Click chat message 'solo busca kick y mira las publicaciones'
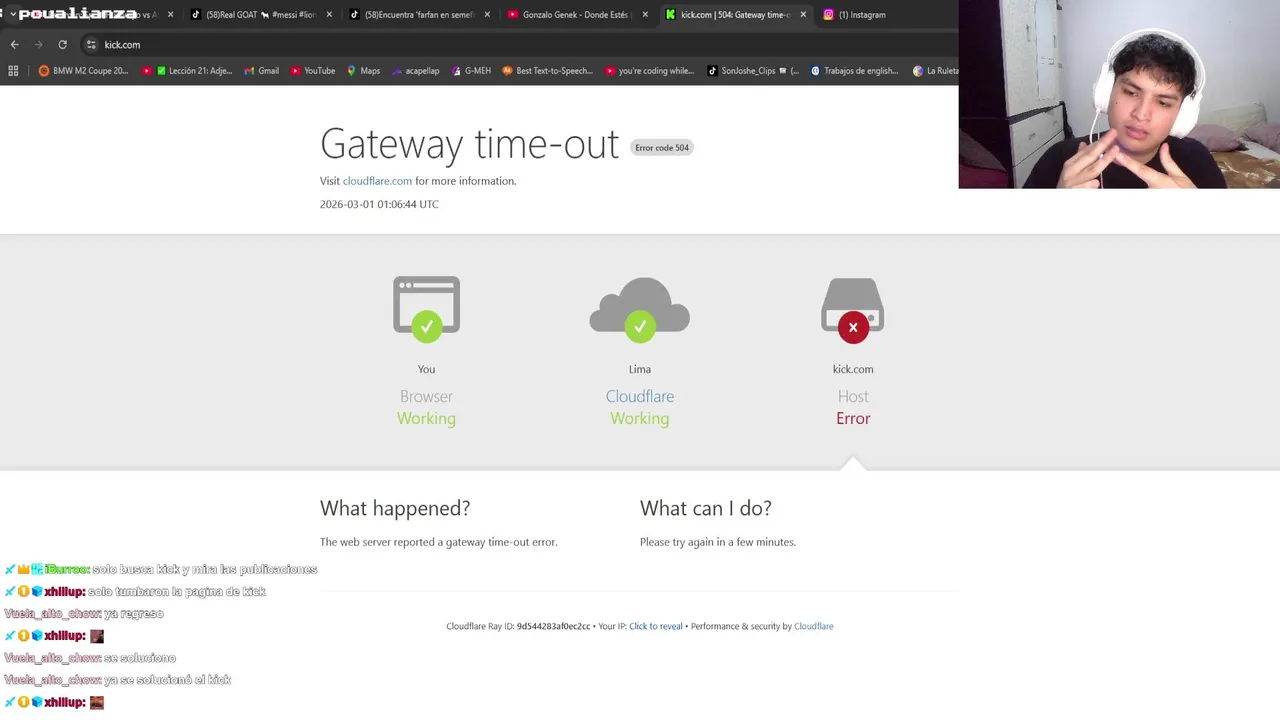1280x720 pixels. 205,569
